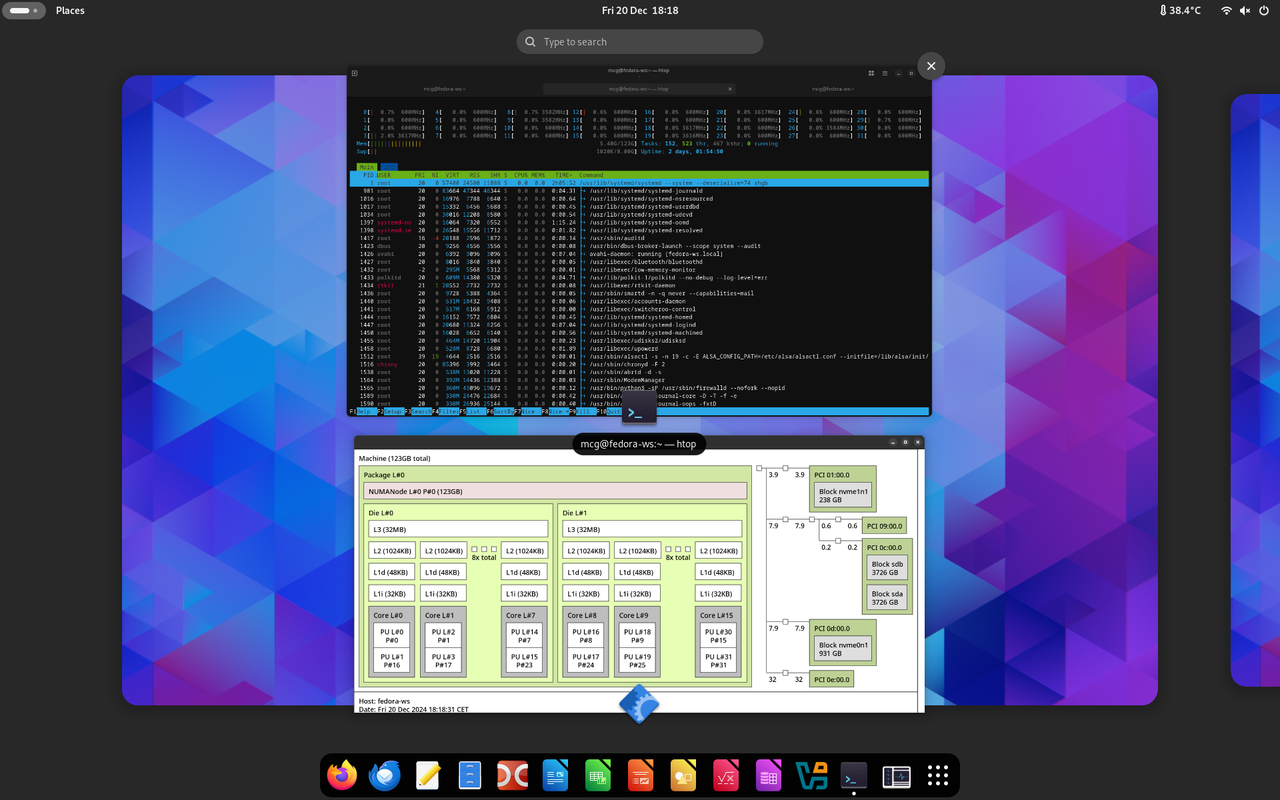Image resolution: width=1280 pixels, height=800 pixels.
Task: Open LibreOffice Base from the dock
Action: click(x=768, y=775)
